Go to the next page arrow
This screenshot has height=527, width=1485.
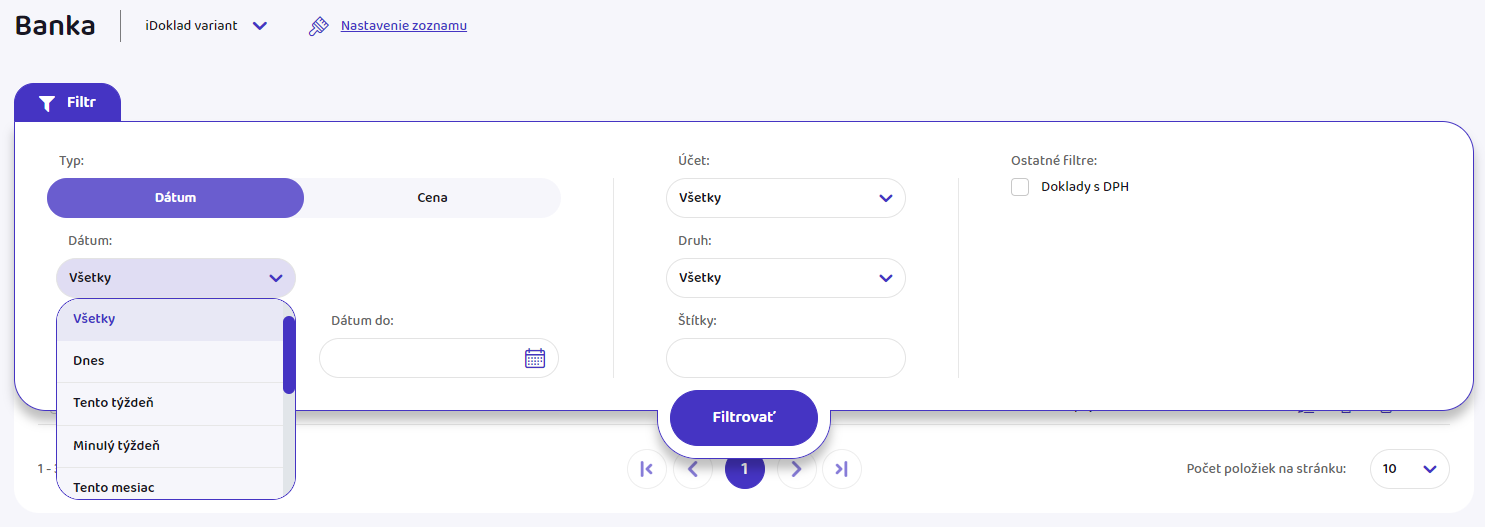coord(796,469)
